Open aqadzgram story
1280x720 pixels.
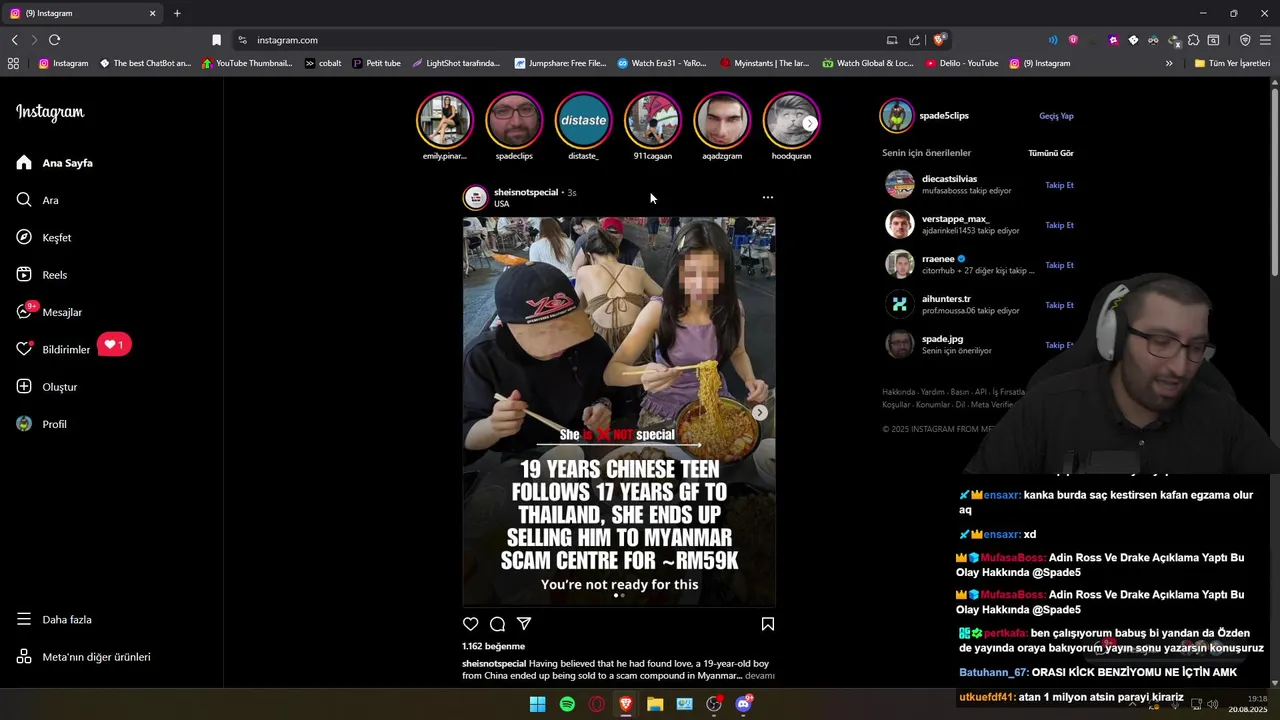(x=722, y=120)
